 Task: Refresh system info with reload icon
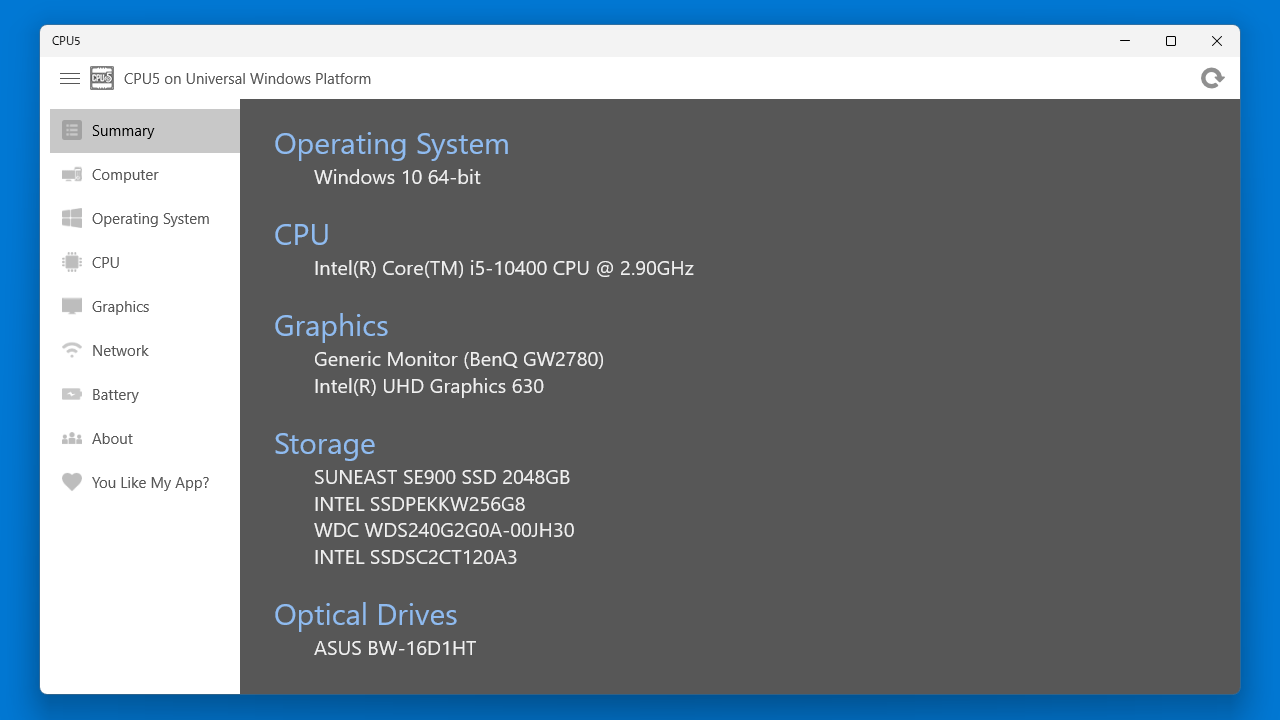(1212, 78)
